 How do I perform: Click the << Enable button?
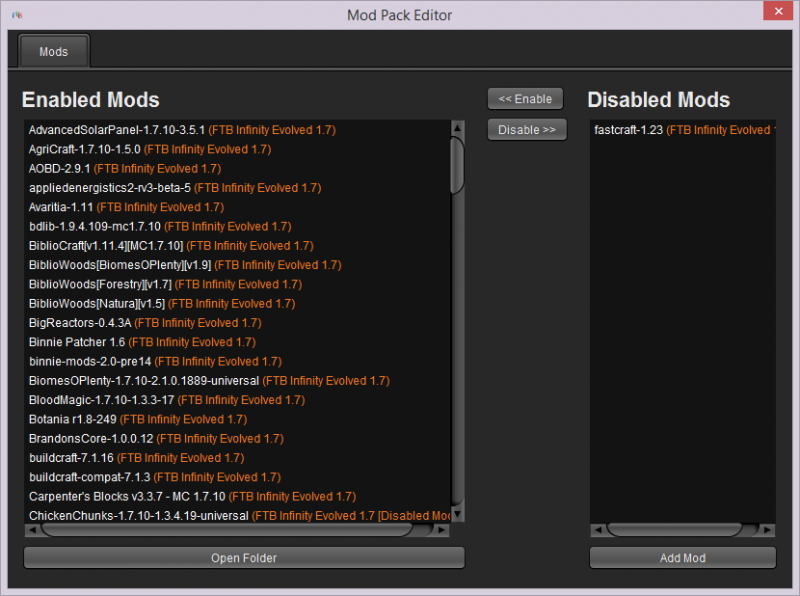coord(525,98)
